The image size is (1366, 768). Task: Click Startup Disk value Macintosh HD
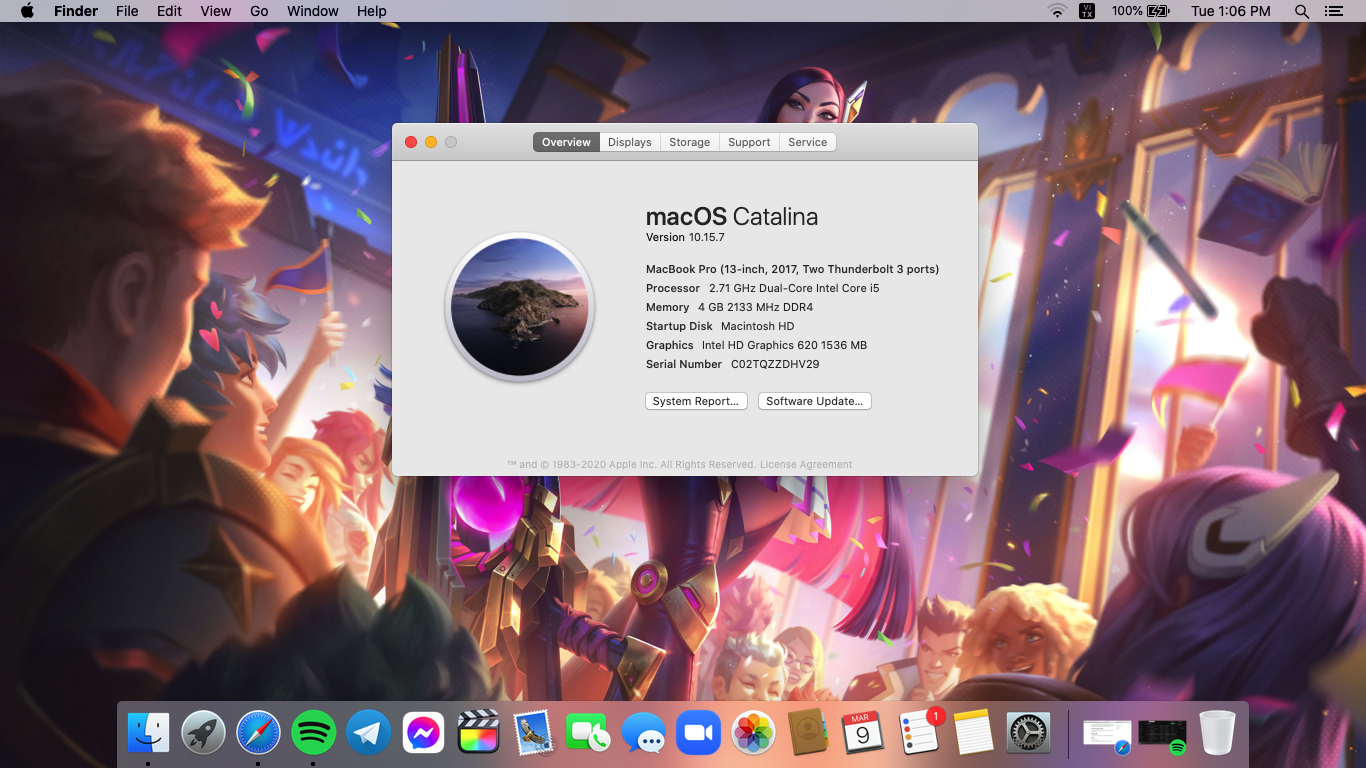tap(757, 326)
